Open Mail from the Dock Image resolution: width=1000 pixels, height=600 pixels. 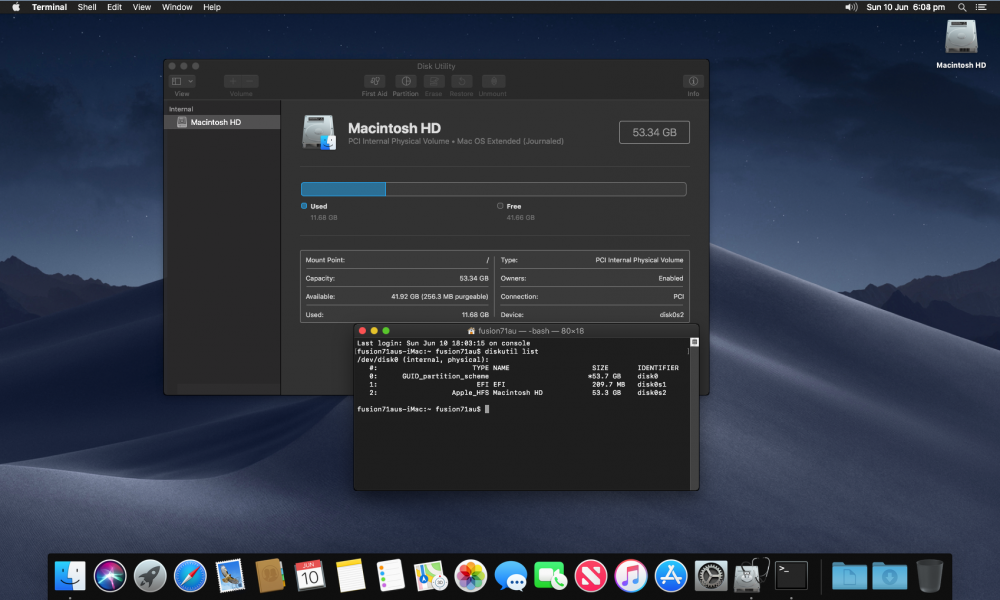(230, 576)
